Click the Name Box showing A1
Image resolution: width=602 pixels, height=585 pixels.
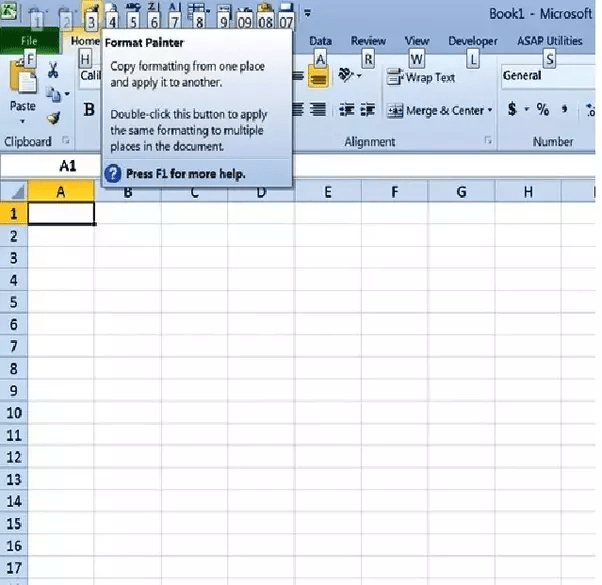tap(51, 166)
